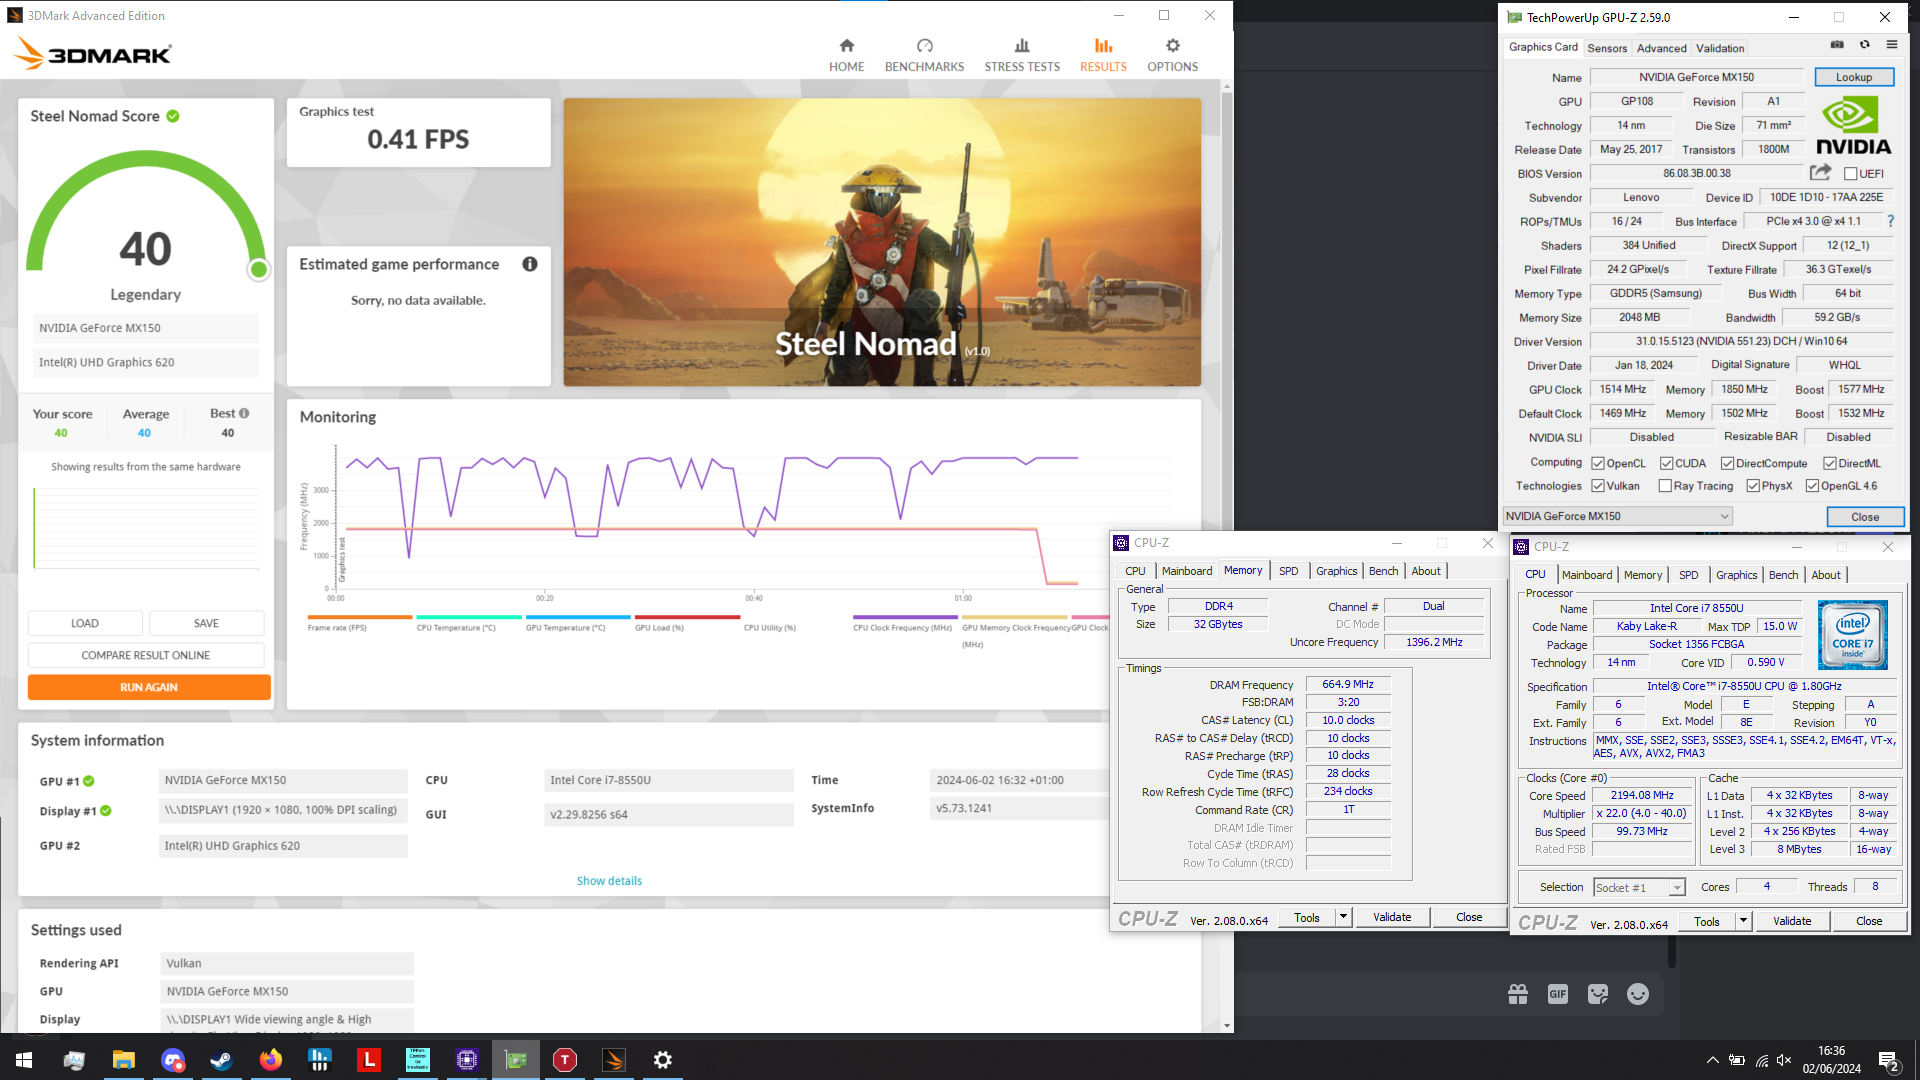Open BENCHMARKS in 3DMark navigation
This screenshot has width=1920, height=1080.
coord(924,55)
